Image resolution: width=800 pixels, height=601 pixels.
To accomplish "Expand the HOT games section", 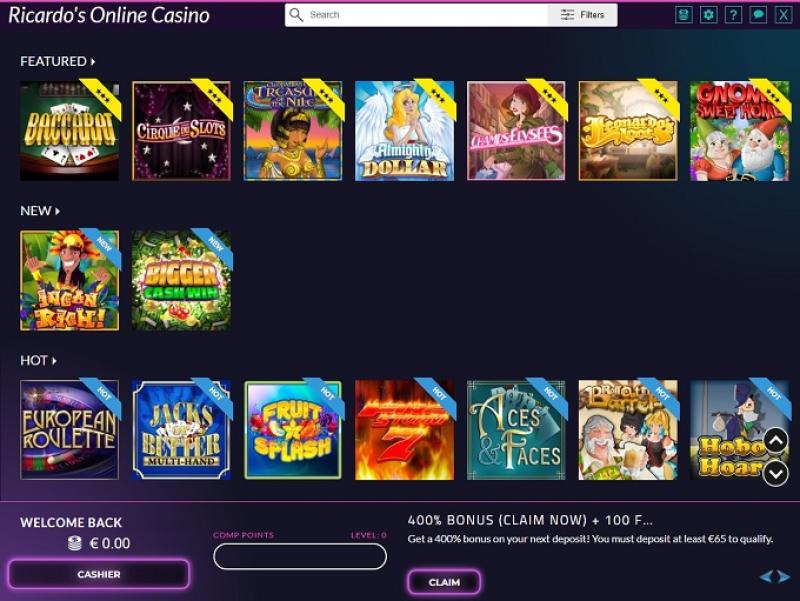I will coord(39,361).
